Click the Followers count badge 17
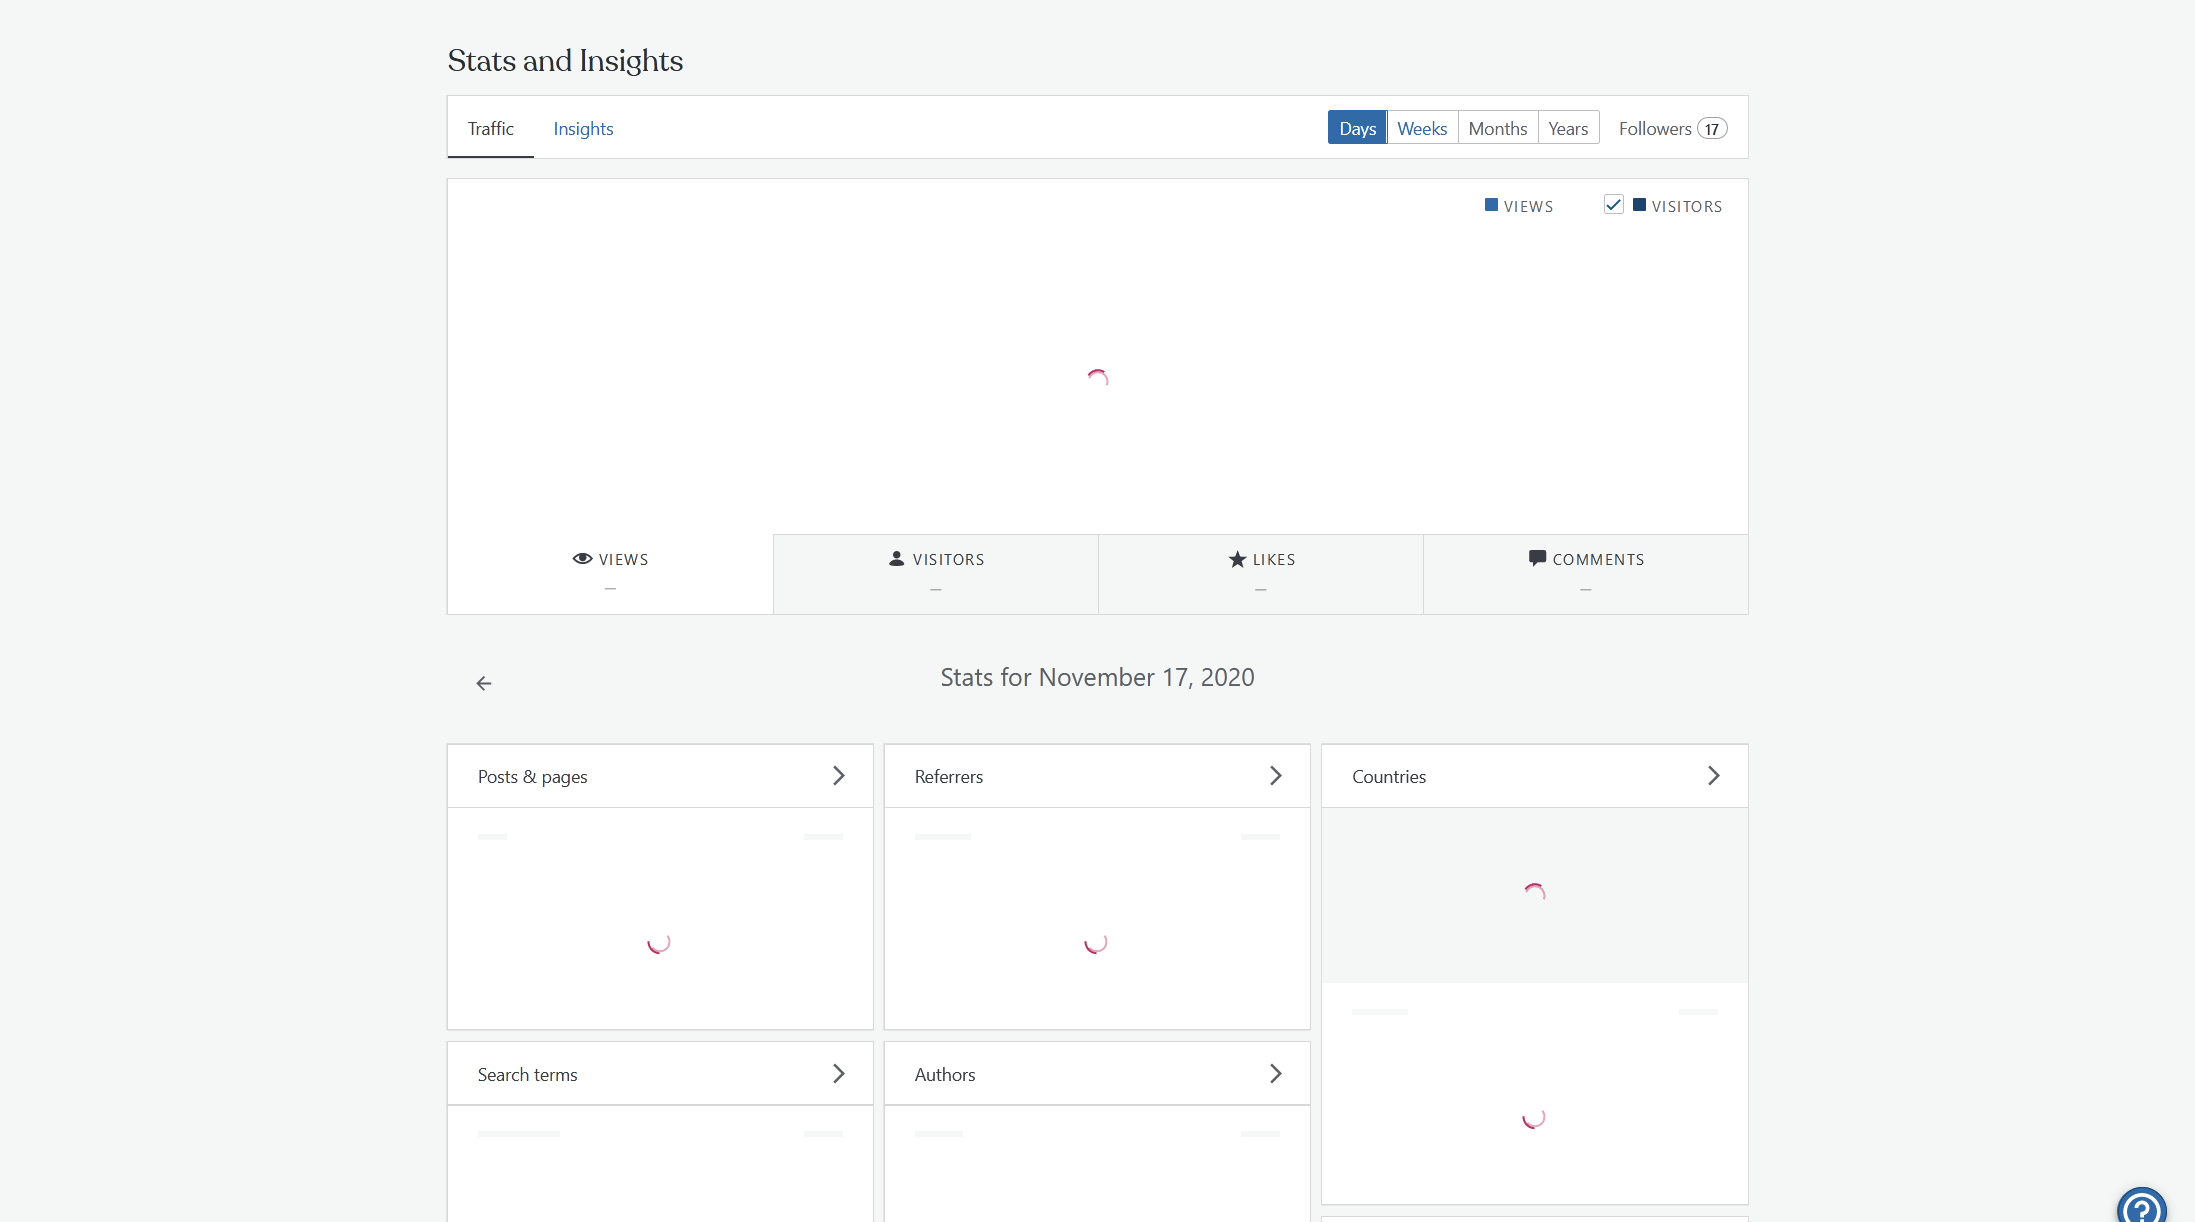The image size is (2195, 1222). 1712,129
